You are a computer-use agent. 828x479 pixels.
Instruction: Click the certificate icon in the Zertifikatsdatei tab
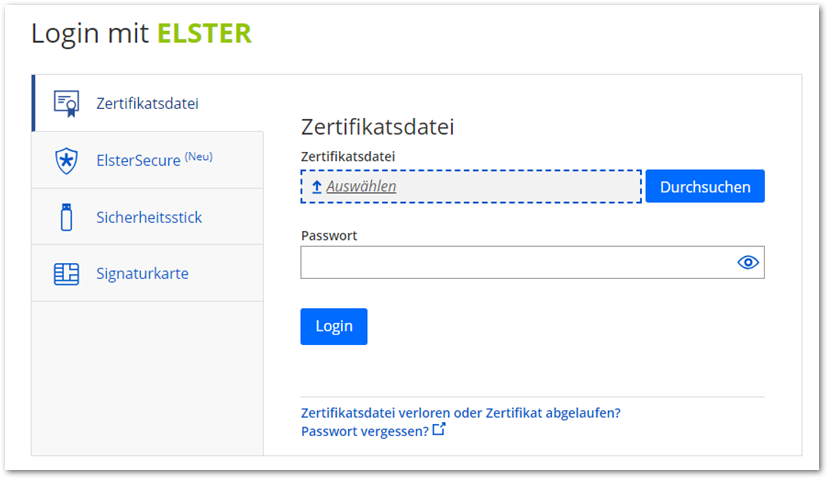click(66, 103)
